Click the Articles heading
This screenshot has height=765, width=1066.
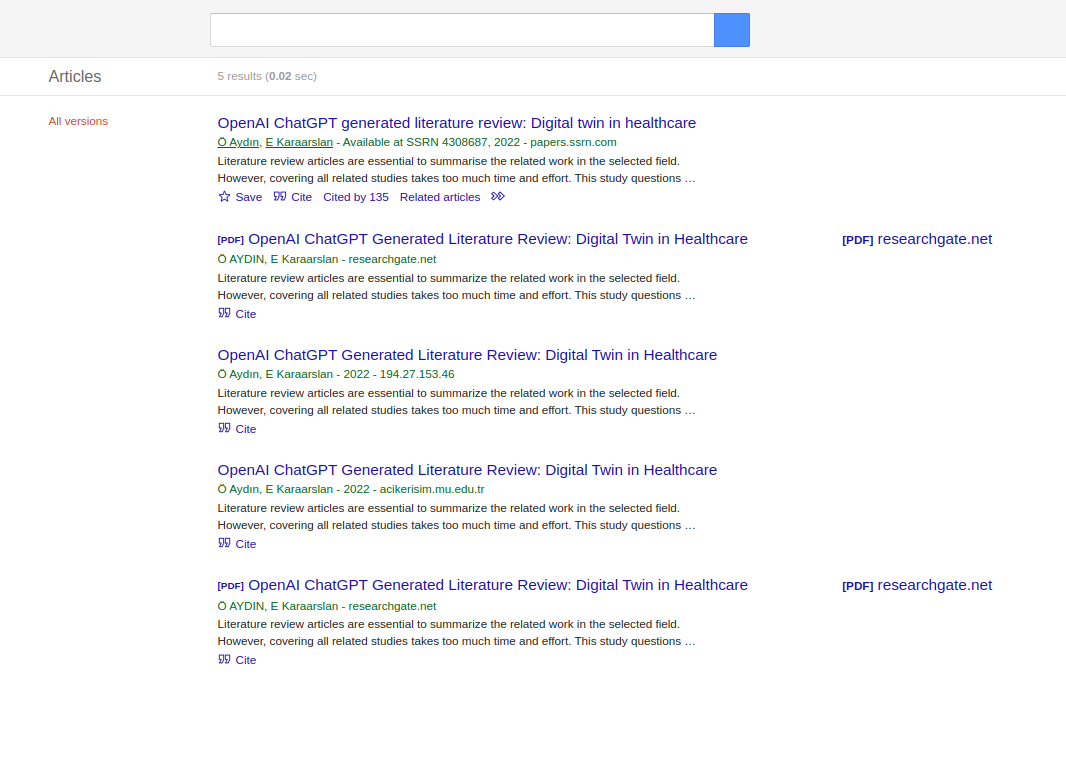tap(75, 76)
